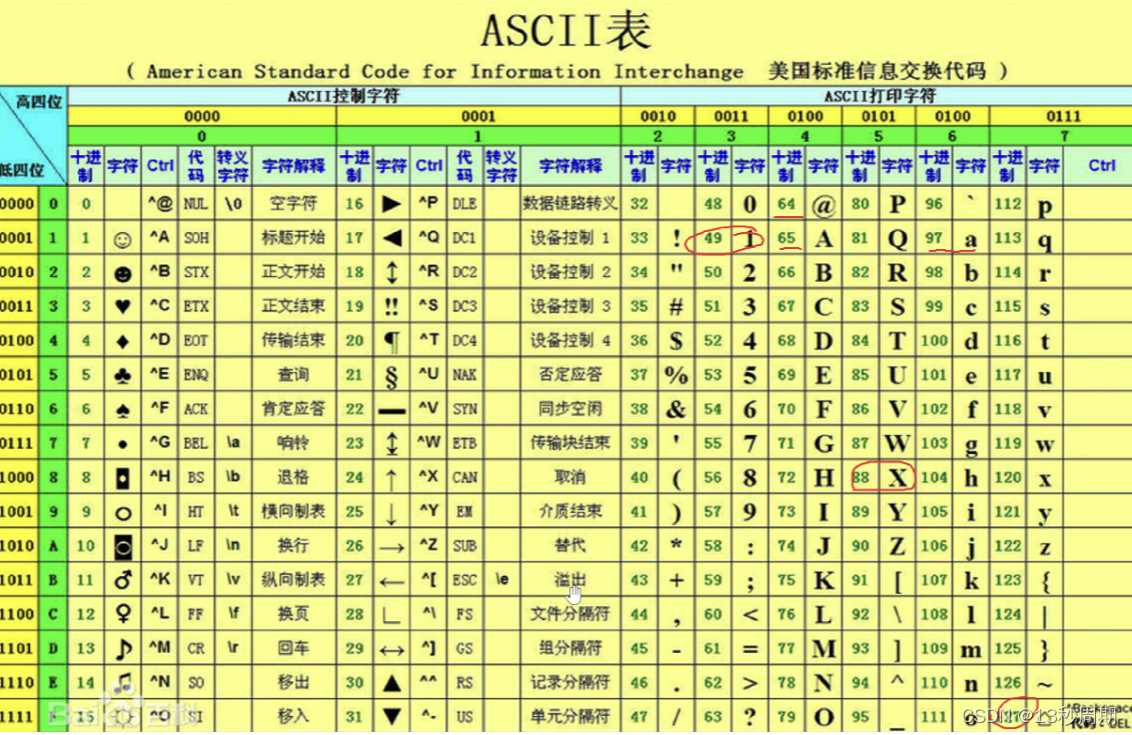Click the \0 escape character cell
Image resolution: width=1132 pixels, height=735 pixels.
click(x=232, y=204)
